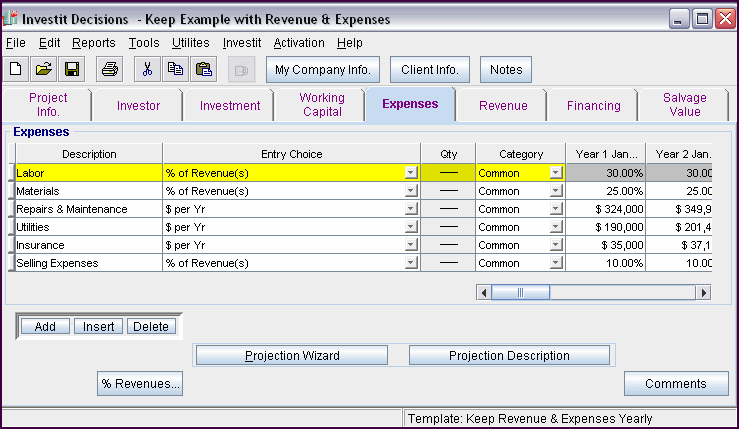Click the New file icon
Screen dimensions: 739x429
tap(16, 69)
